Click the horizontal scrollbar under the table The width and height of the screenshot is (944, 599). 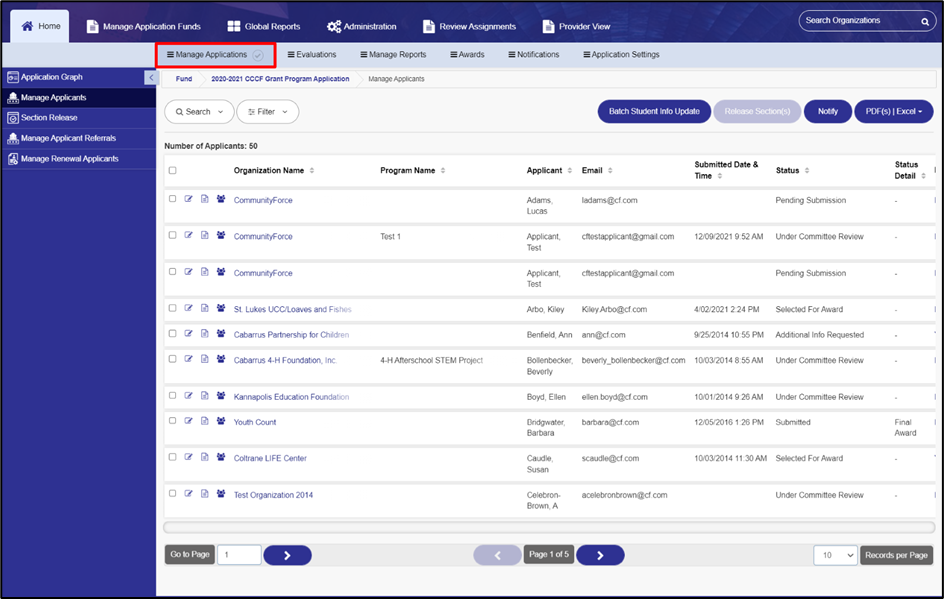pyautogui.click(x=549, y=527)
